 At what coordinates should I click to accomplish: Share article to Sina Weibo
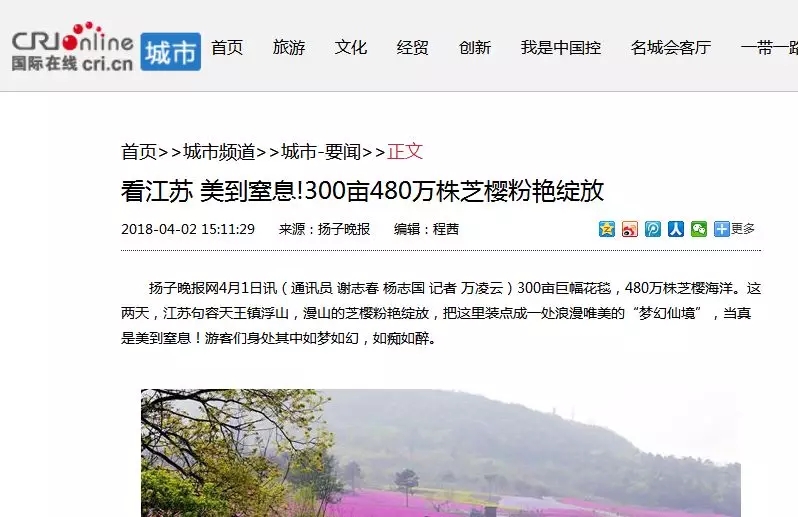pos(630,229)
